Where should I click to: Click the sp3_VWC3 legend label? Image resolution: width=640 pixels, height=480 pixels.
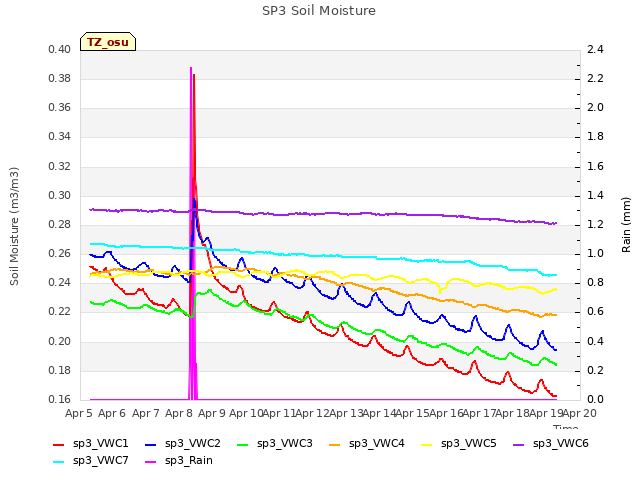point(284,444)
